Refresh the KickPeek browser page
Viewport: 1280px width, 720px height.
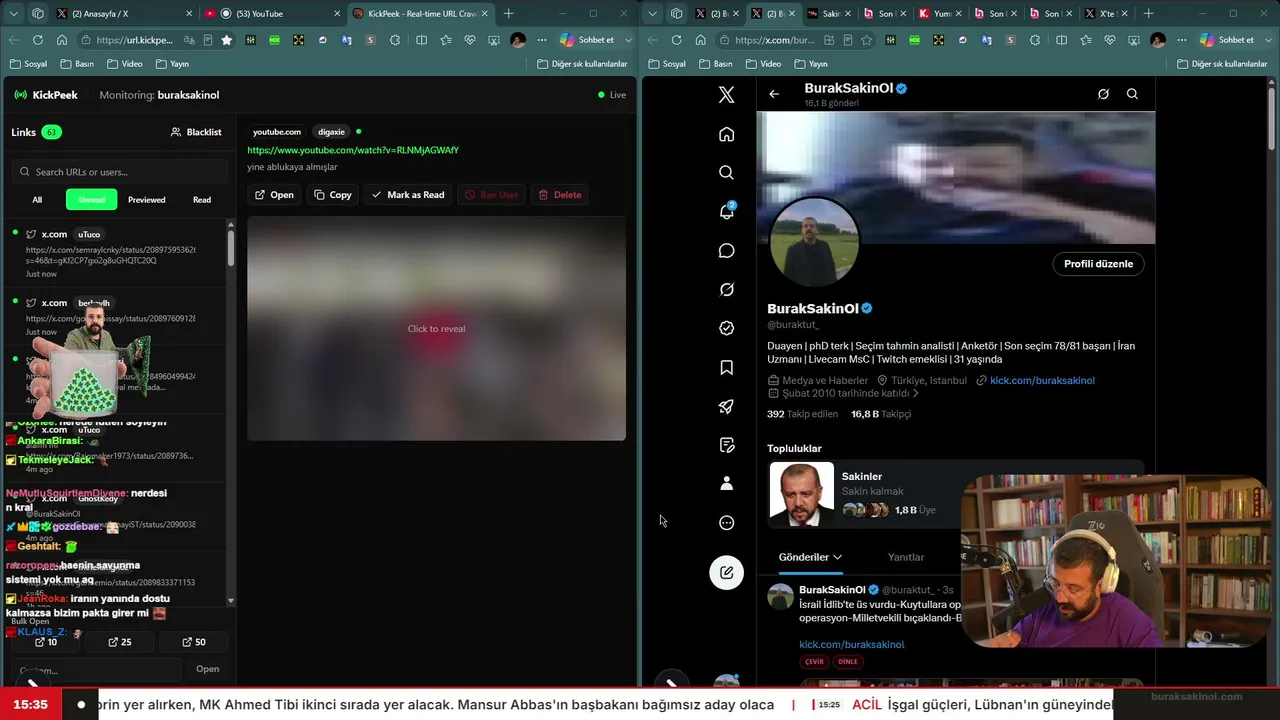(38, 40)
